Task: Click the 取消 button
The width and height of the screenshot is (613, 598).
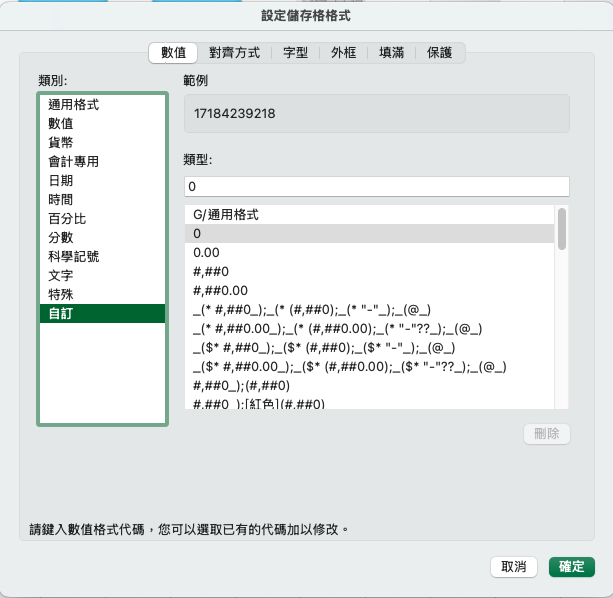Action: click(x=515, y=567)
